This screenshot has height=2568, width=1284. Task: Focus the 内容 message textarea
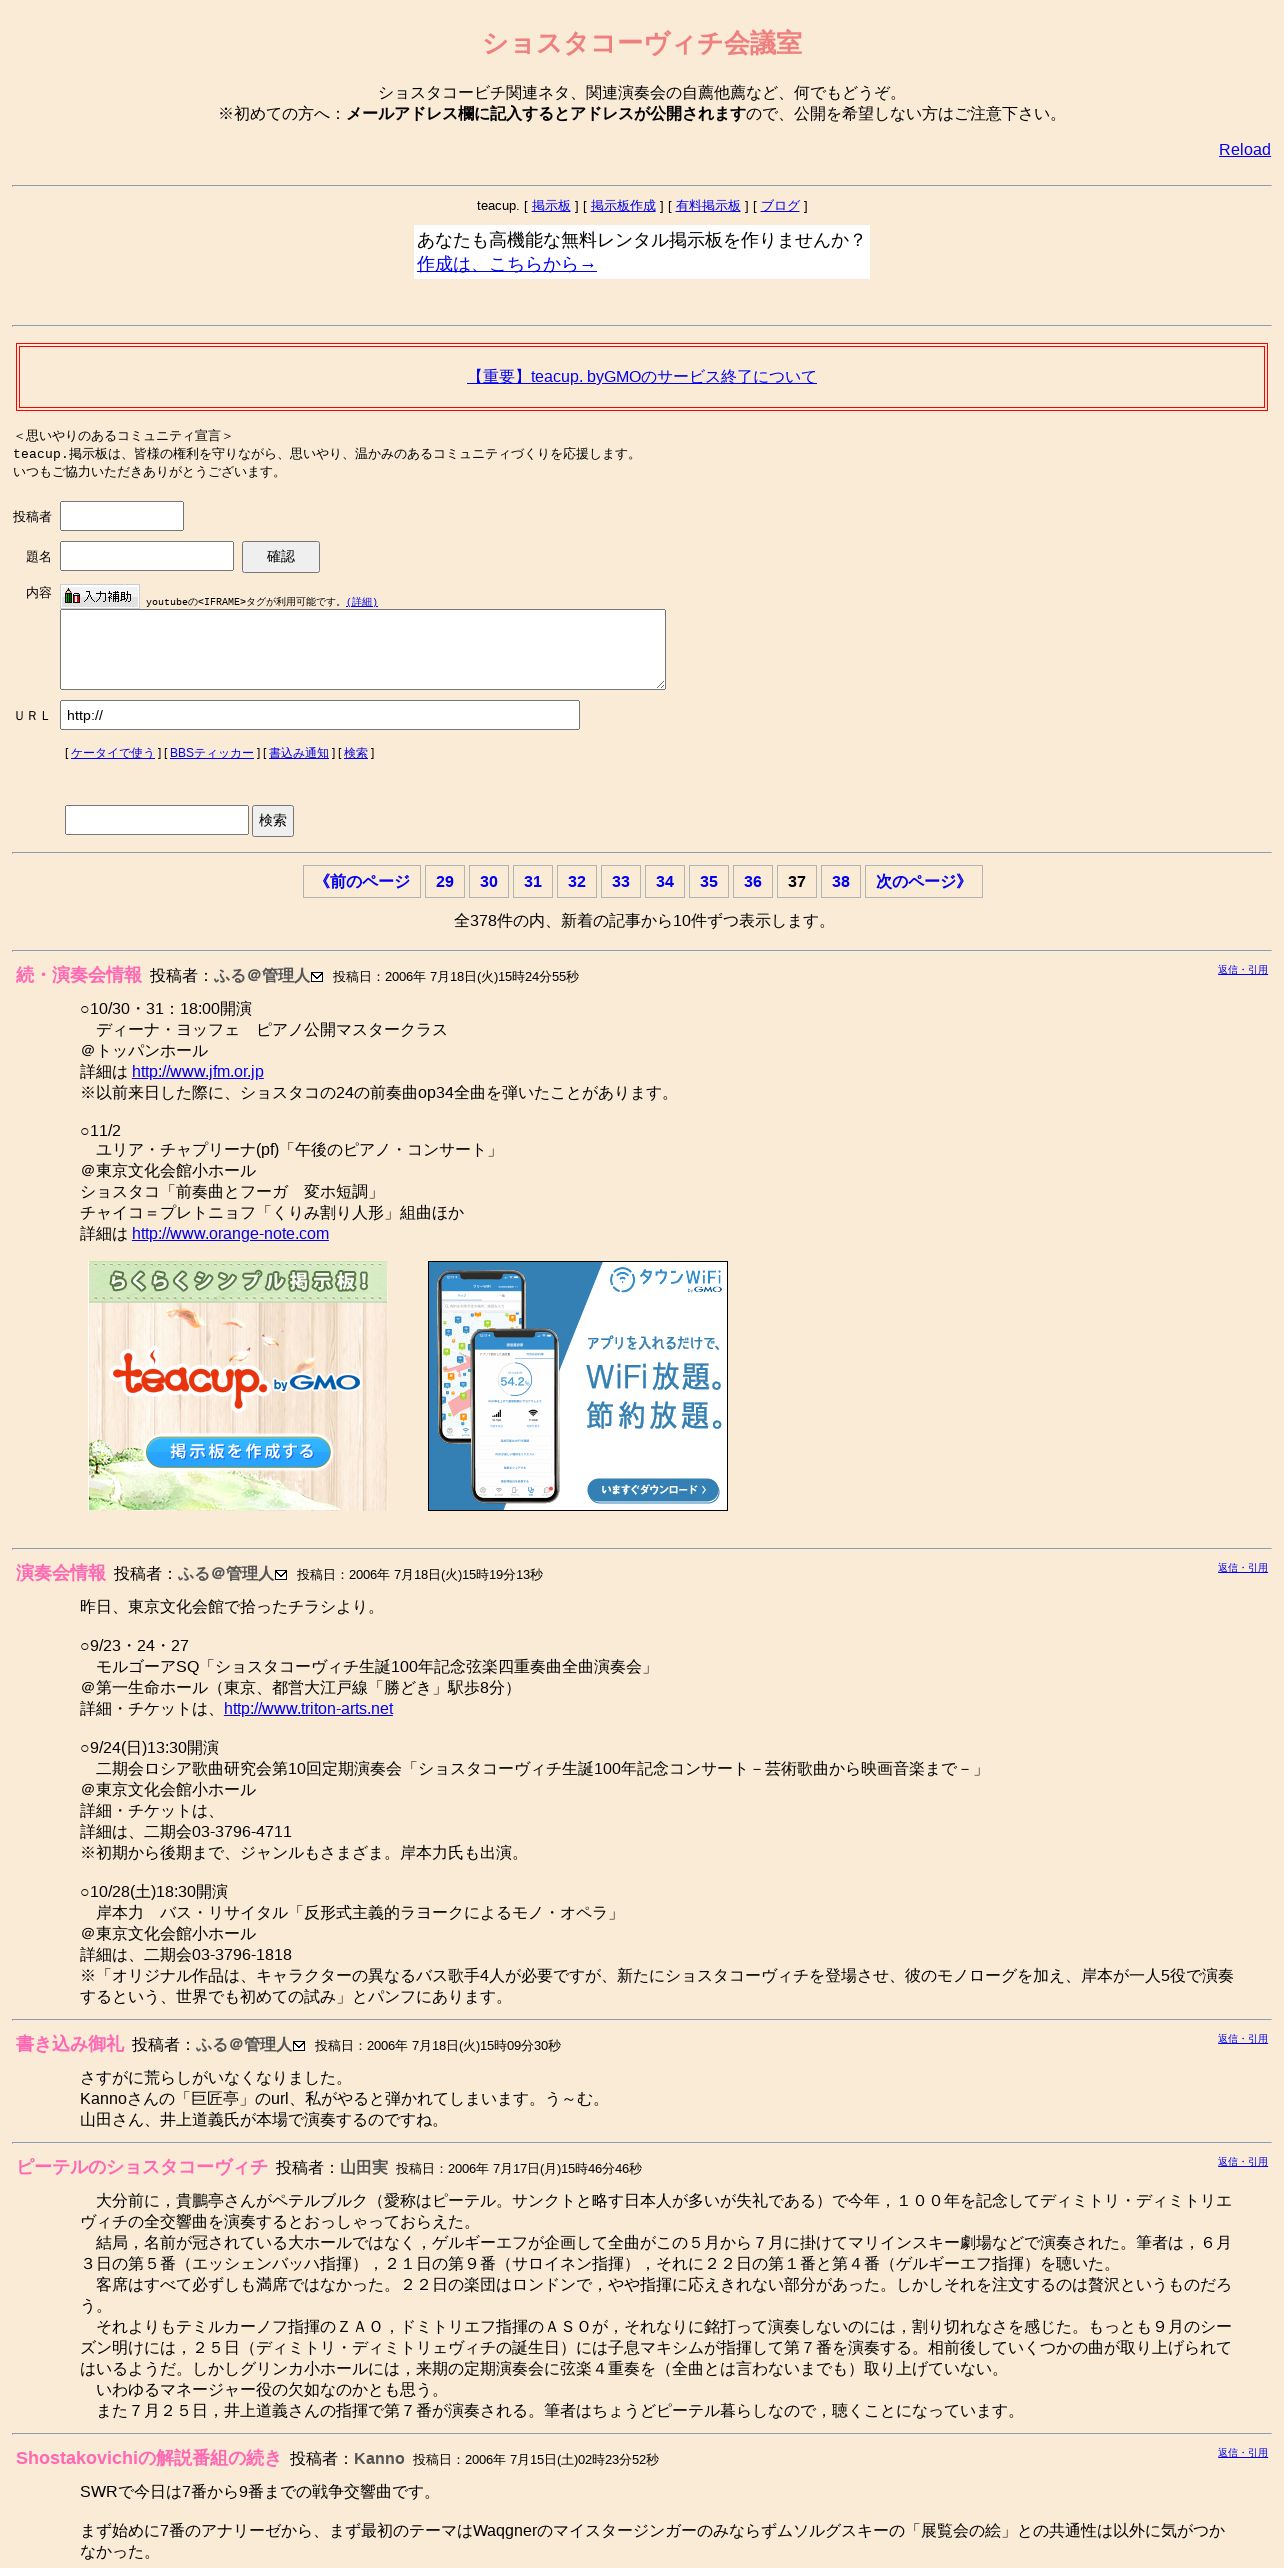coord(363,649)
